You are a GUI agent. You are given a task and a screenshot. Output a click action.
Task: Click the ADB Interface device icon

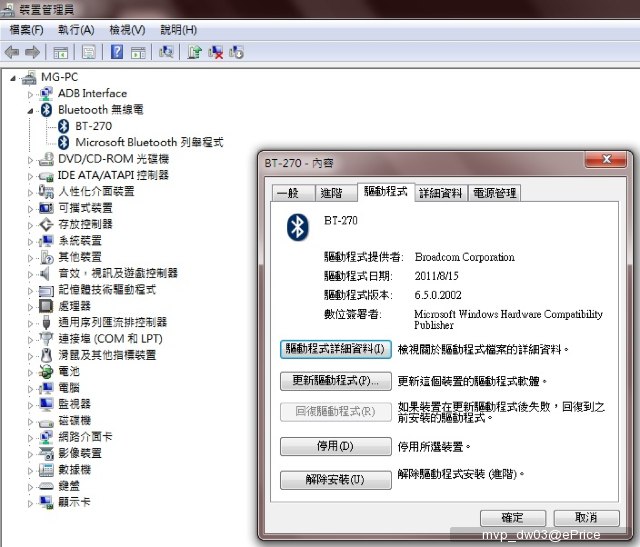pos(46,93)
